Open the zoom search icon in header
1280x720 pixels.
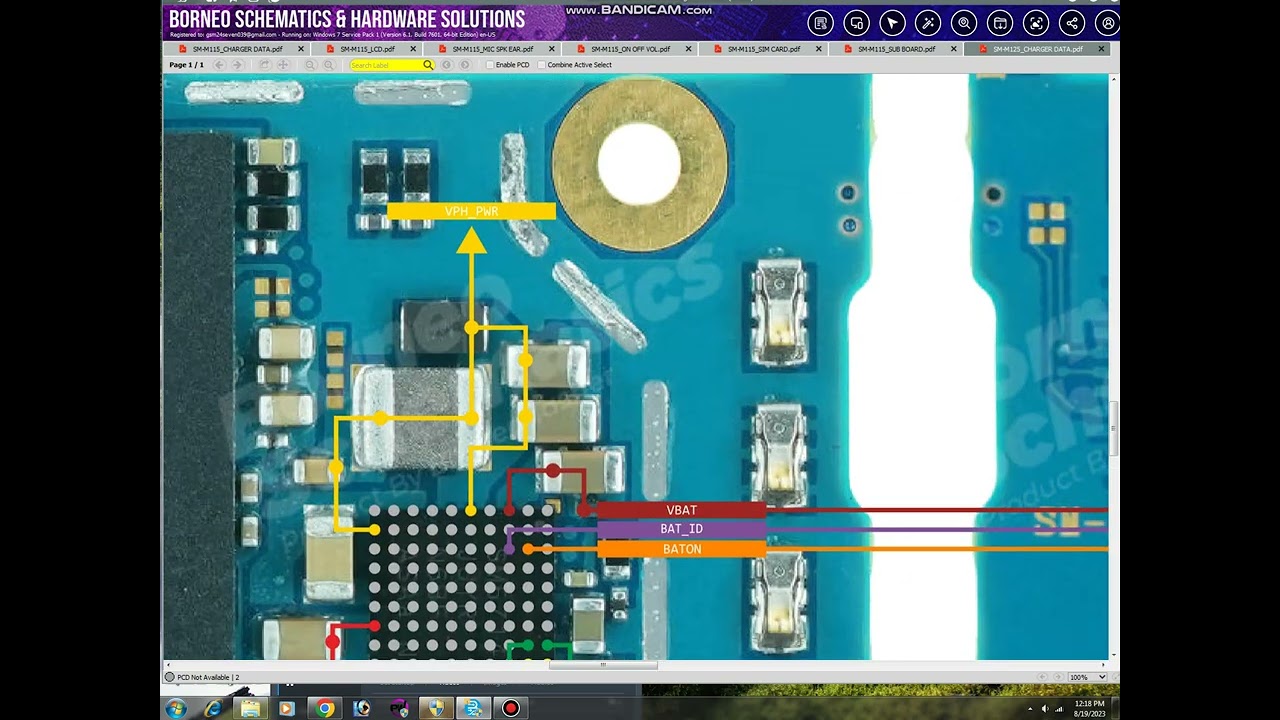(964, 23)
